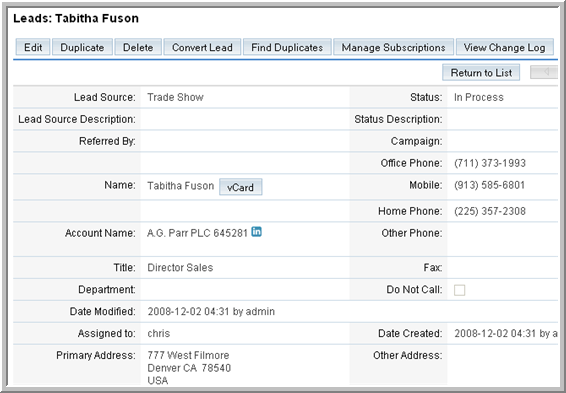Viewport: 566px width, 393px height.
Task: Click the Lead Source Description label
Action: (x=77, y=119)
